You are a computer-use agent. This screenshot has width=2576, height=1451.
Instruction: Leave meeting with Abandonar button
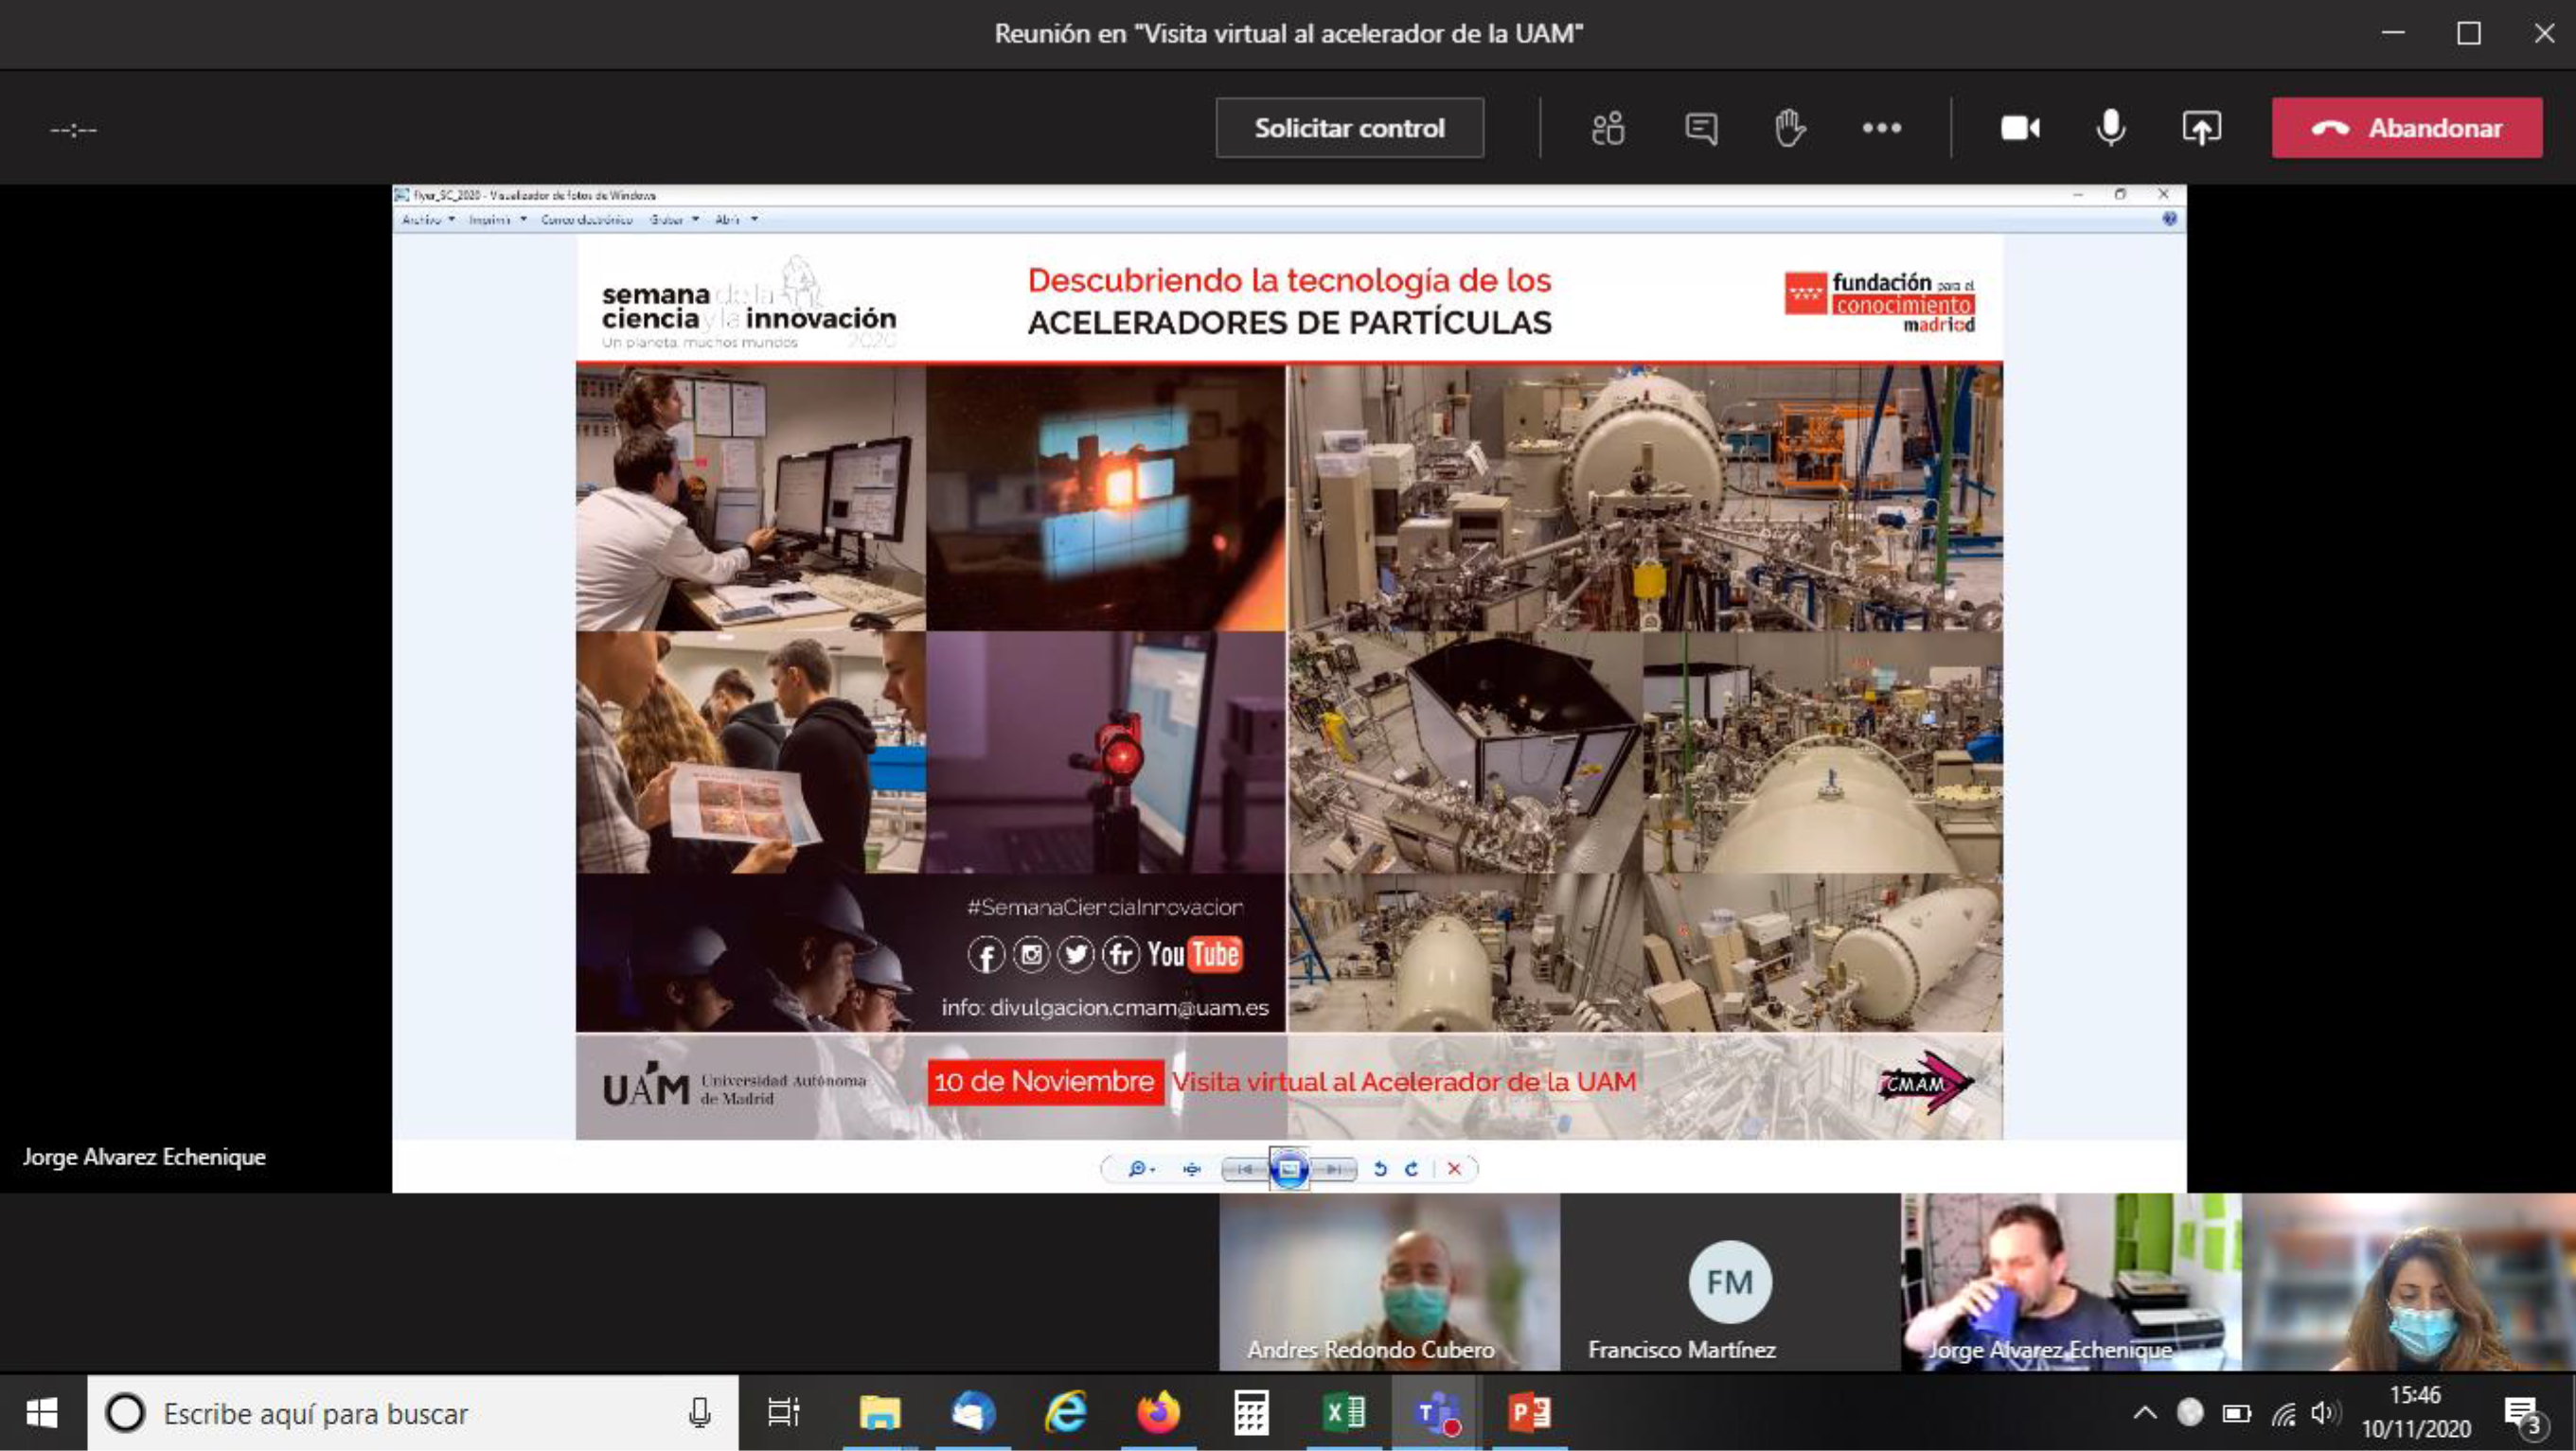(x=2406, y=128)
